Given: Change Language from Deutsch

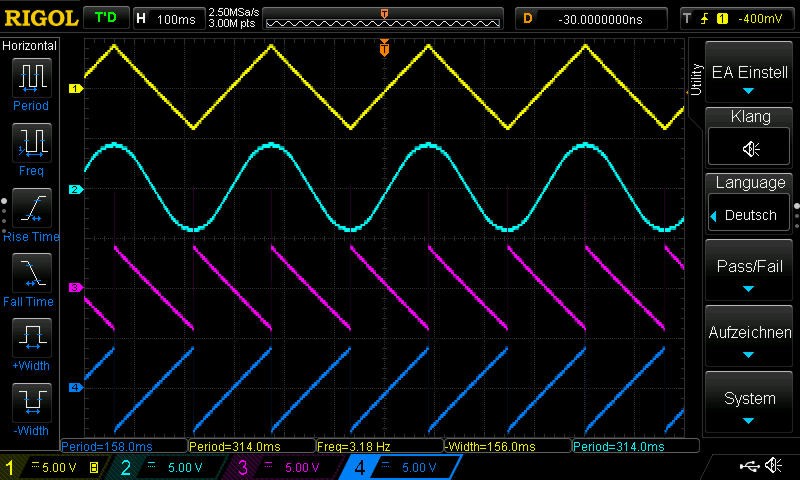Looking at the screenshot, I should tap(750, 214).
